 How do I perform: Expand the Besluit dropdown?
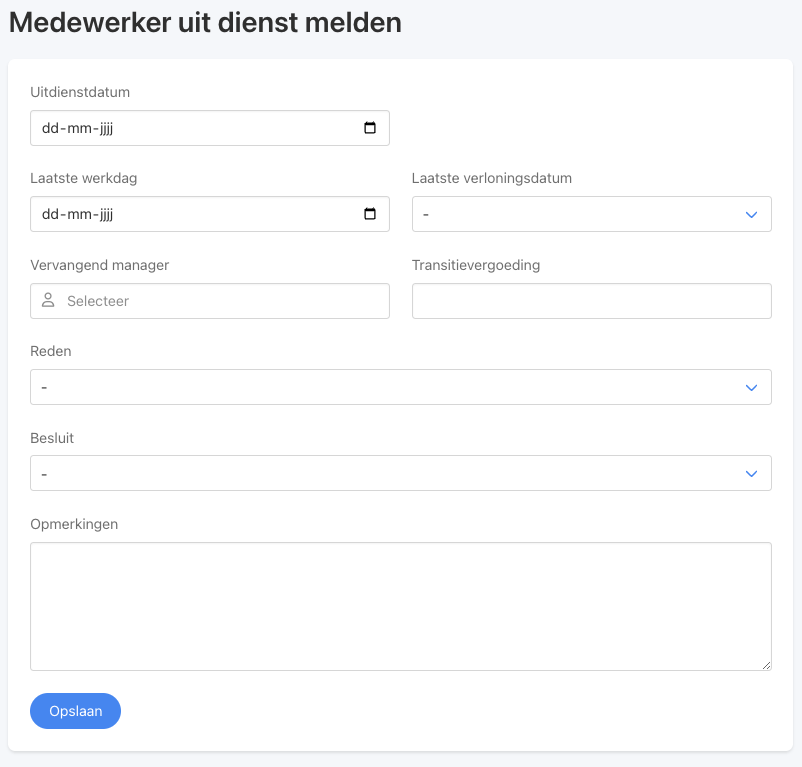coord(400,473)
